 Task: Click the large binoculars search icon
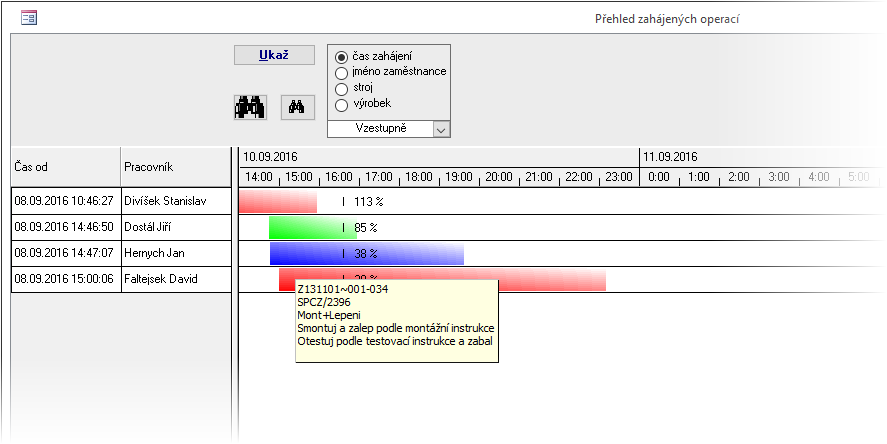(x=250, y=107)
